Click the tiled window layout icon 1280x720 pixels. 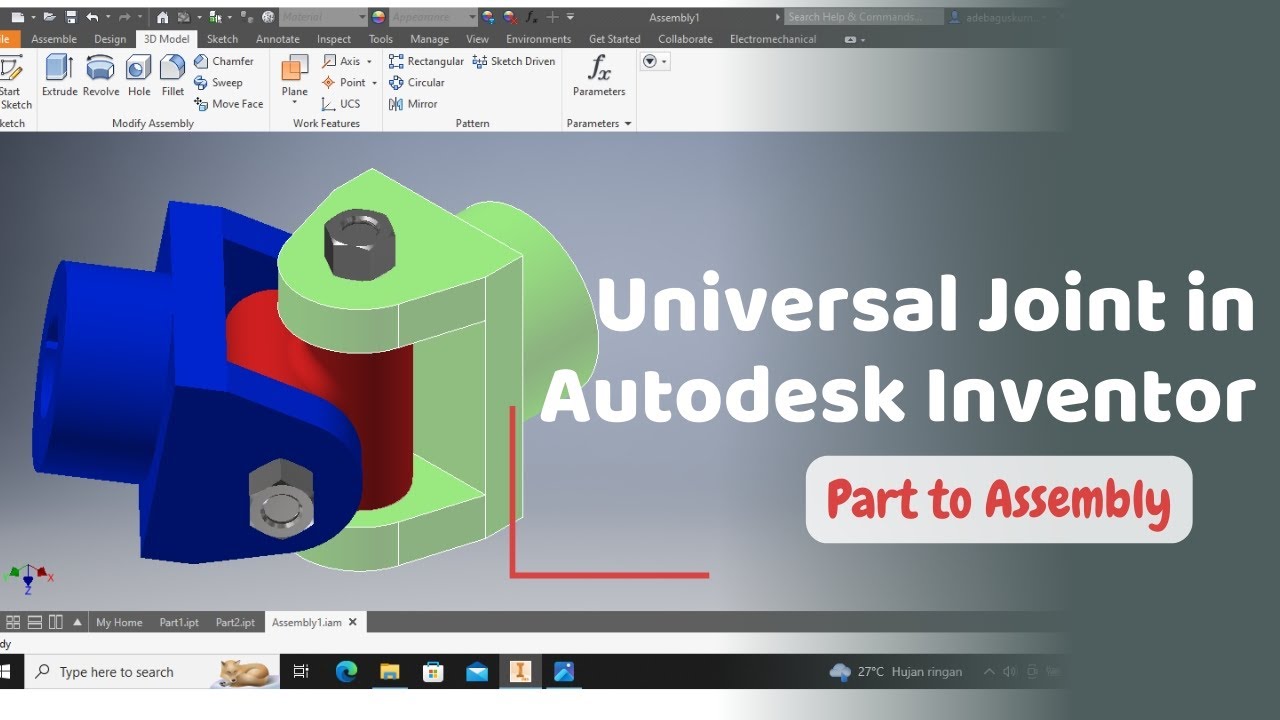13,622
